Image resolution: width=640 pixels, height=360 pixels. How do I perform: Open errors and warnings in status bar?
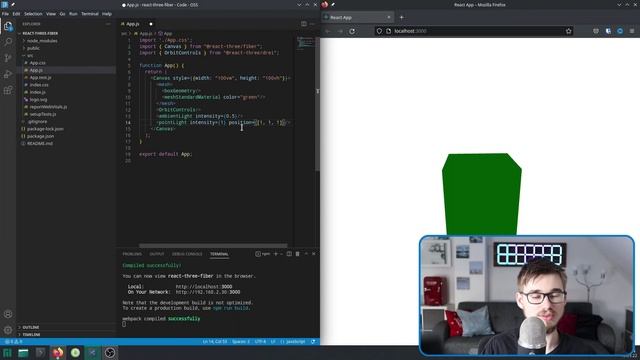[x=14, y=342]
